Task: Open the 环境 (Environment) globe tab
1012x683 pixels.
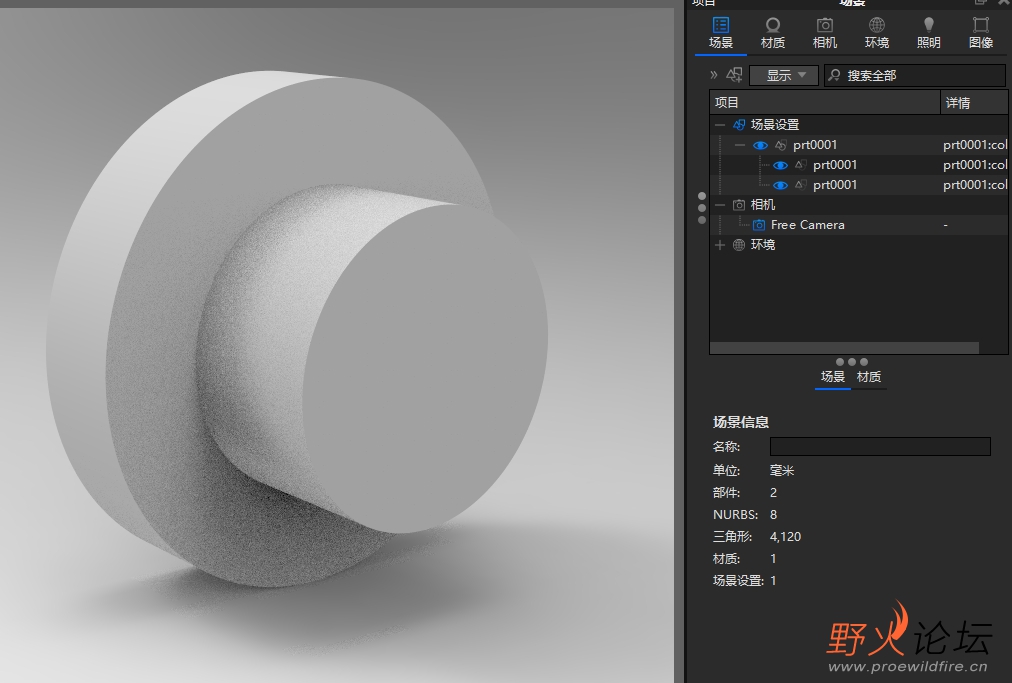Action: coord(876,32)
